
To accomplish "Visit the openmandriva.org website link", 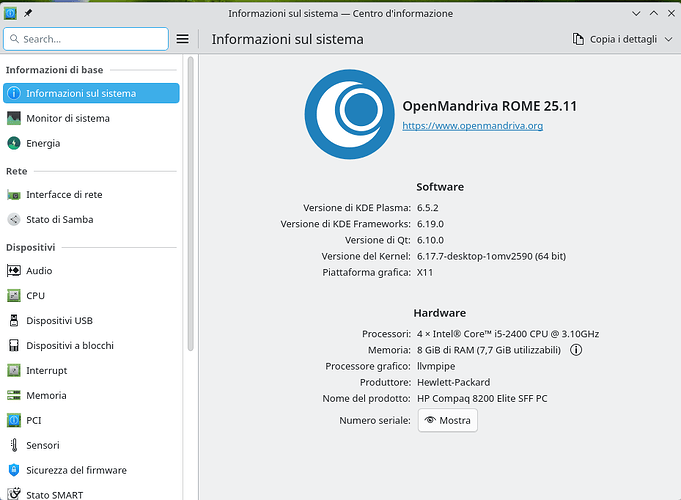I will (x=472, y=126).
